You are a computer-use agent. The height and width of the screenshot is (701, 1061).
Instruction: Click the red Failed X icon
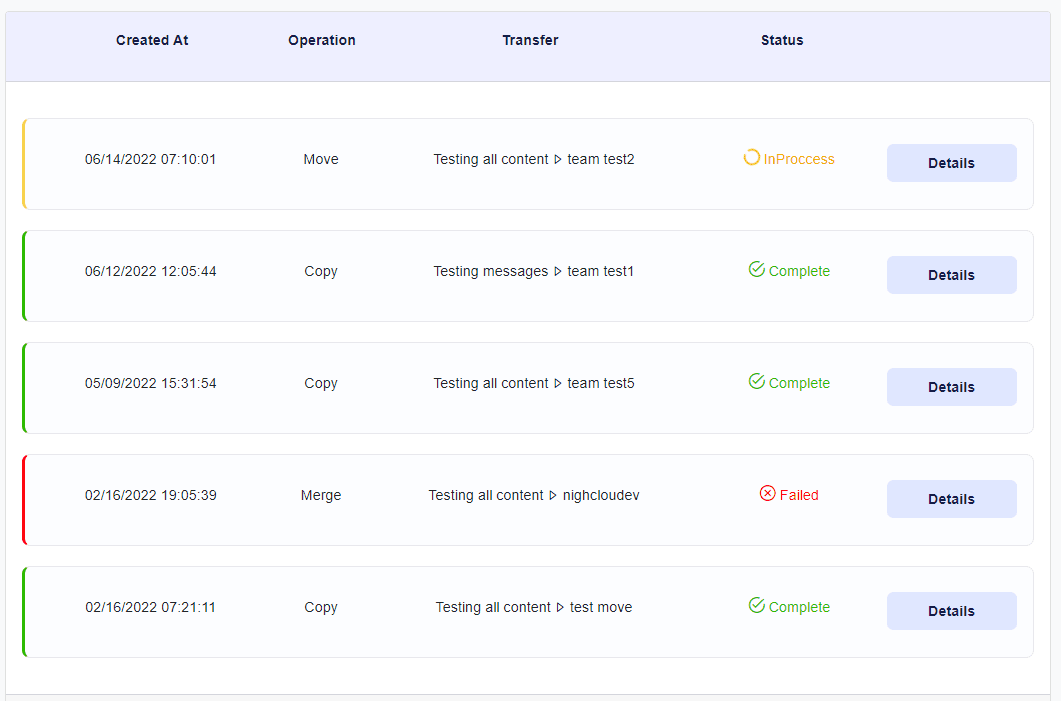767,494
